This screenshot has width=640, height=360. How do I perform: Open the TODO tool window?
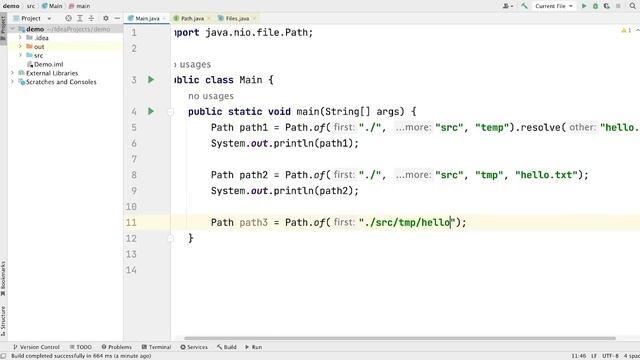tap(80, 347)
